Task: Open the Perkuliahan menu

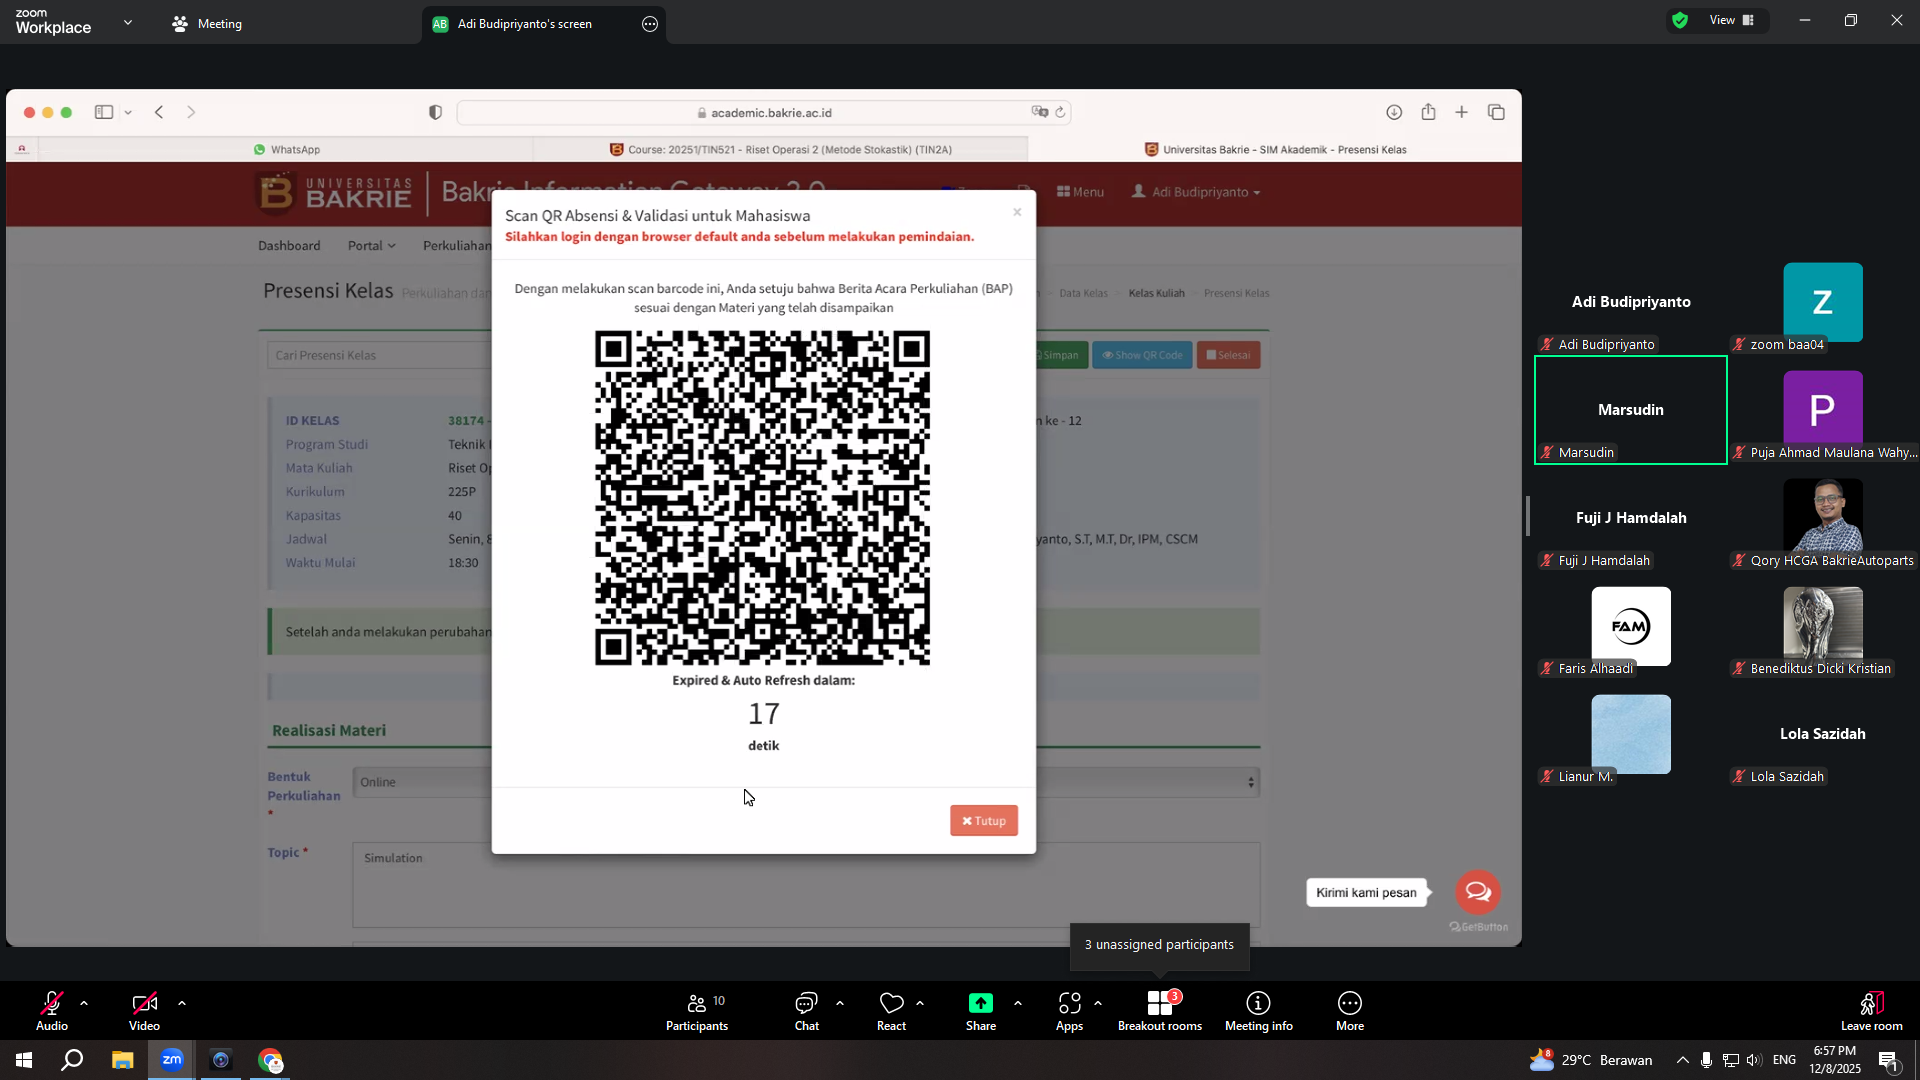Action: point(457,246)
